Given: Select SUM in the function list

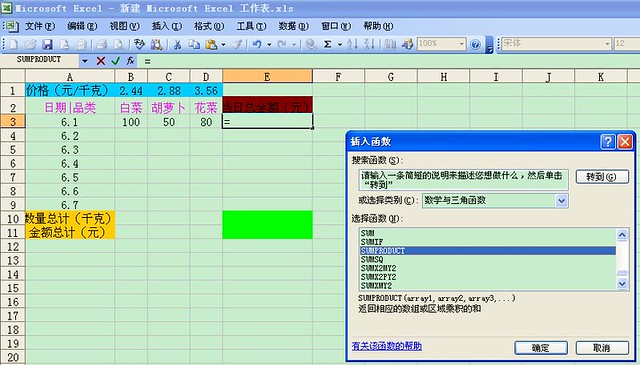Looking at the screenshot, I should point(488,233).
